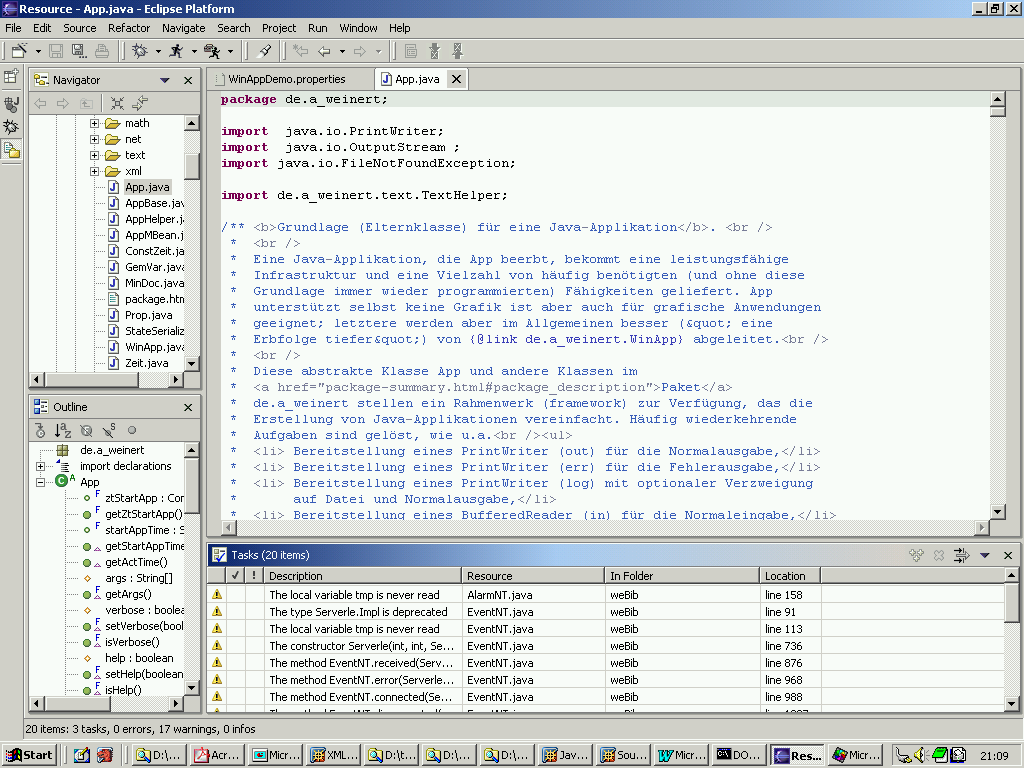Click the Filter icon in Tasks toolbar
1024x768 pixels.
tap(961, 555)
